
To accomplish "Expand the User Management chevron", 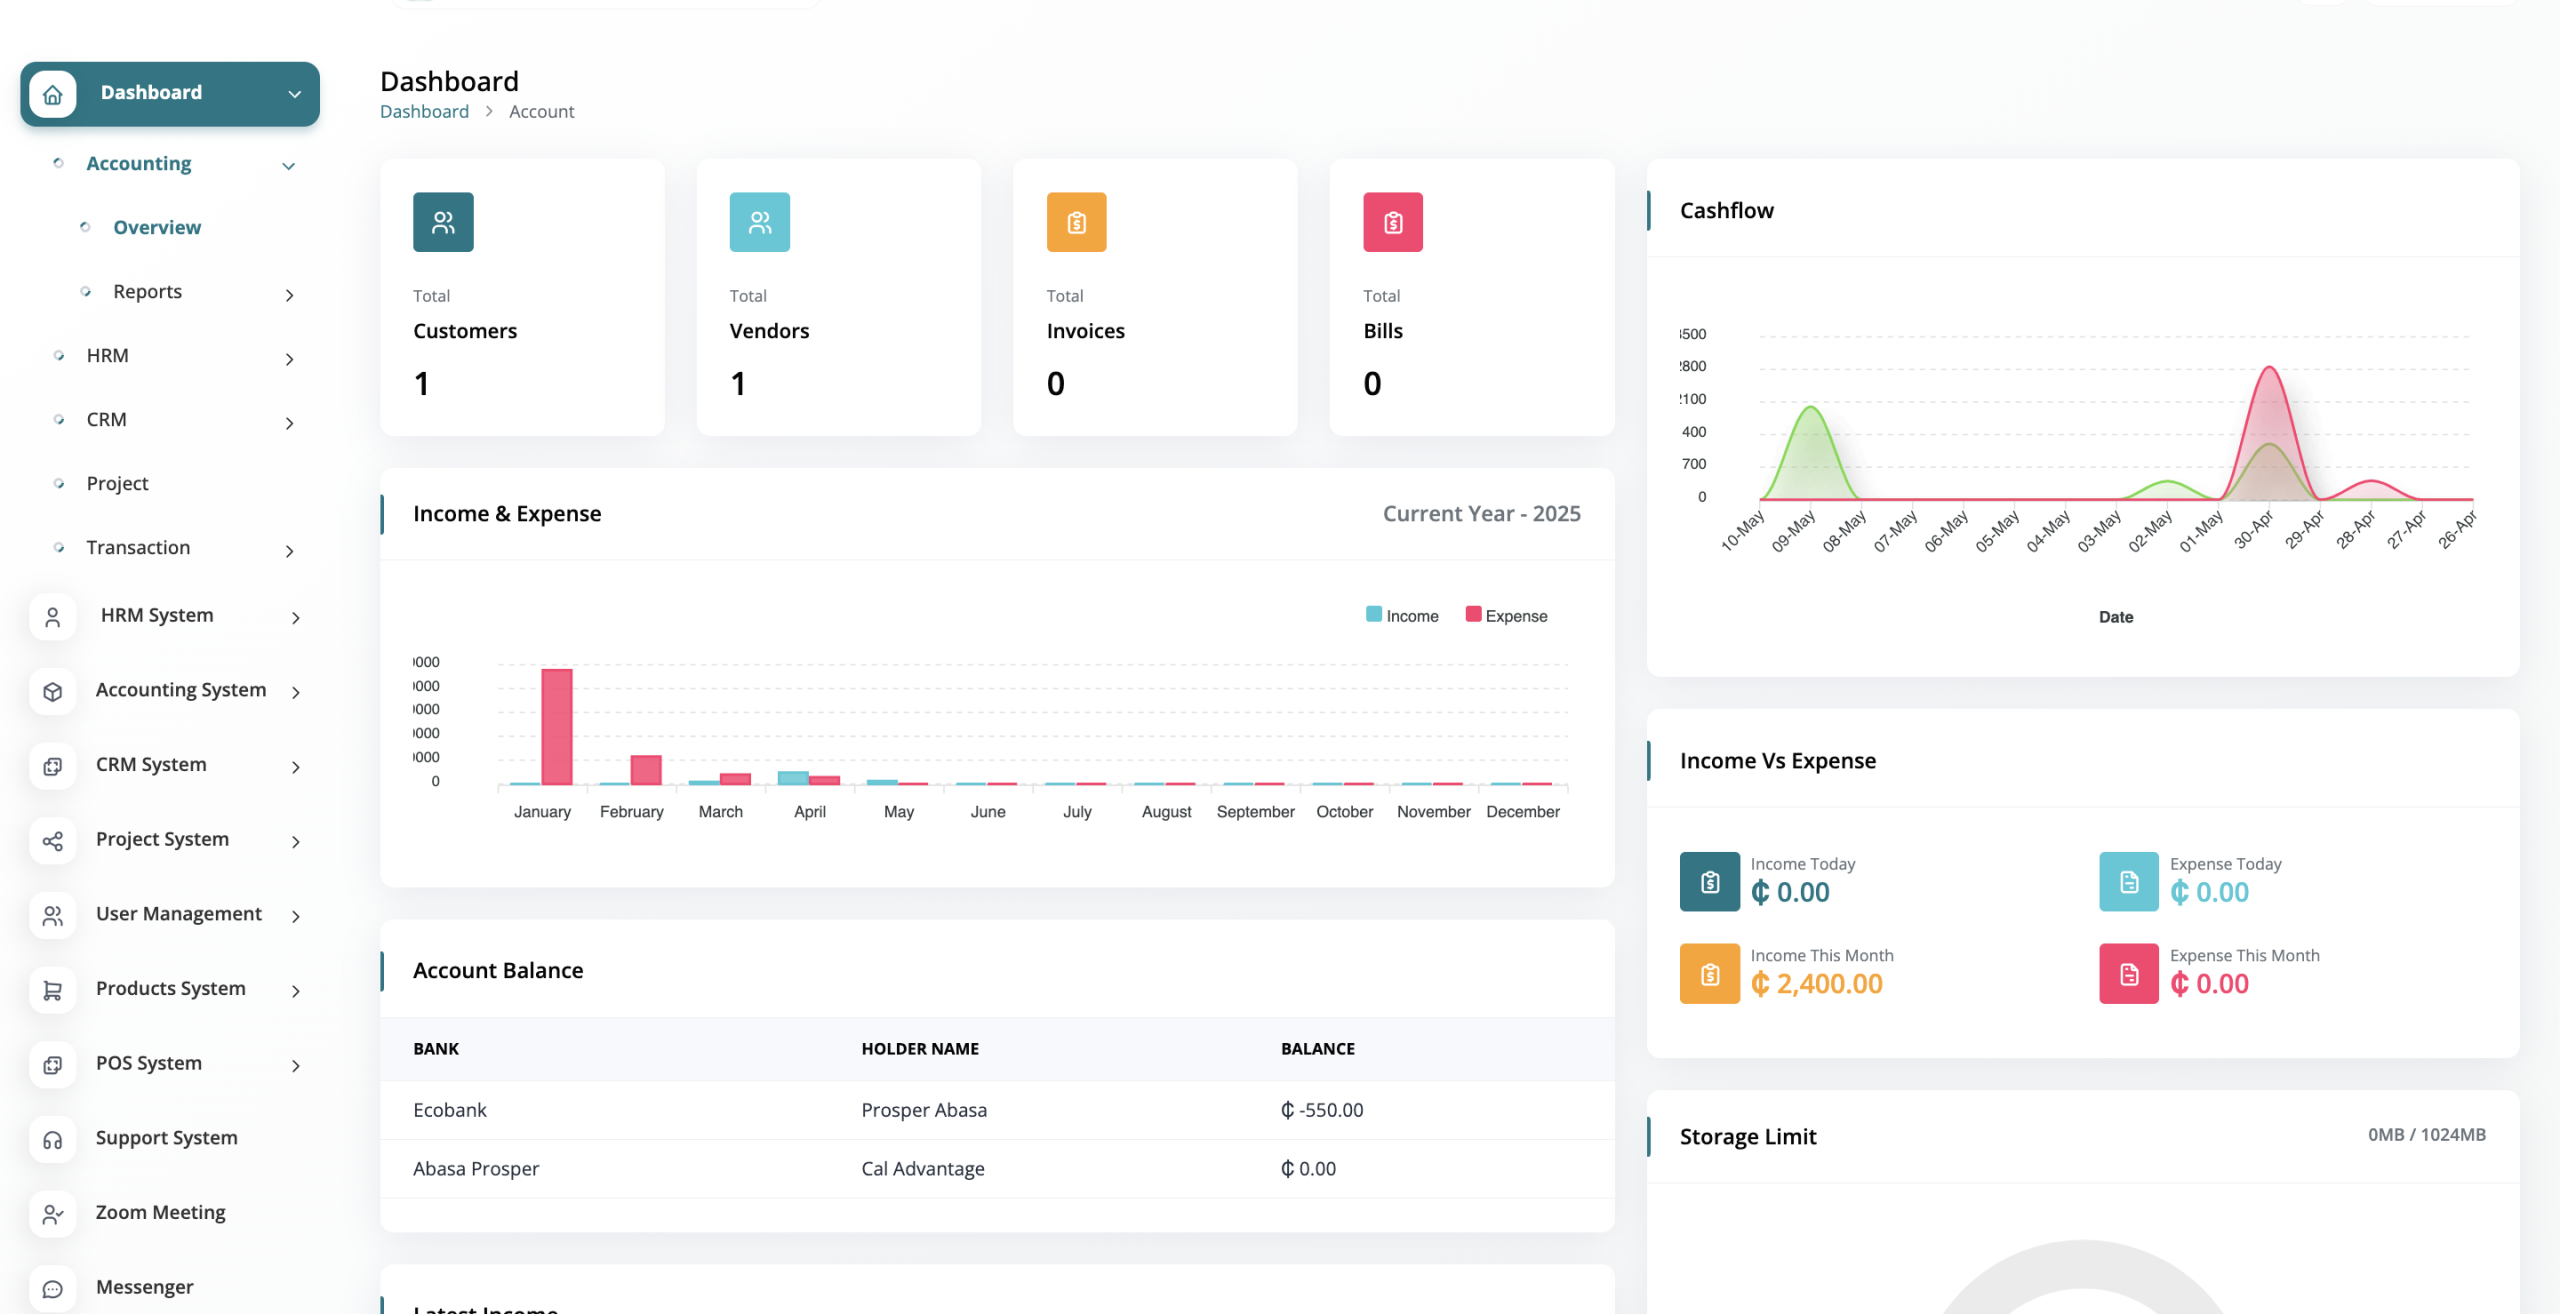I will click(296, 916).
